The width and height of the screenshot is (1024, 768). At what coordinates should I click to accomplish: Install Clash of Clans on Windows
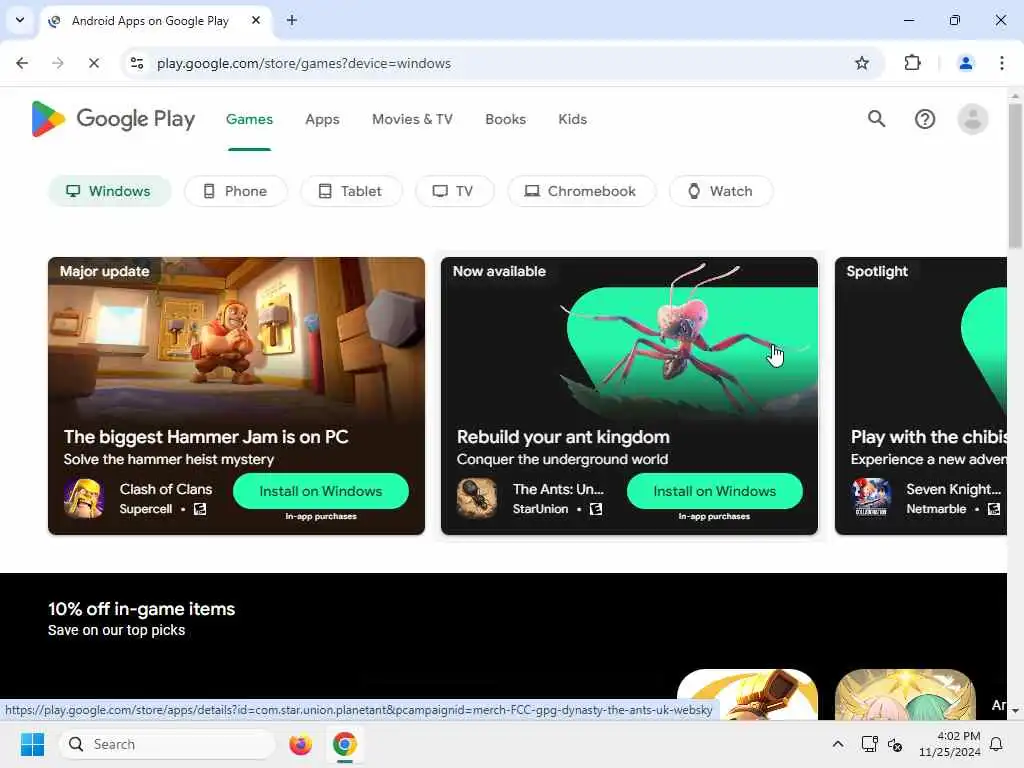(321, 491)
